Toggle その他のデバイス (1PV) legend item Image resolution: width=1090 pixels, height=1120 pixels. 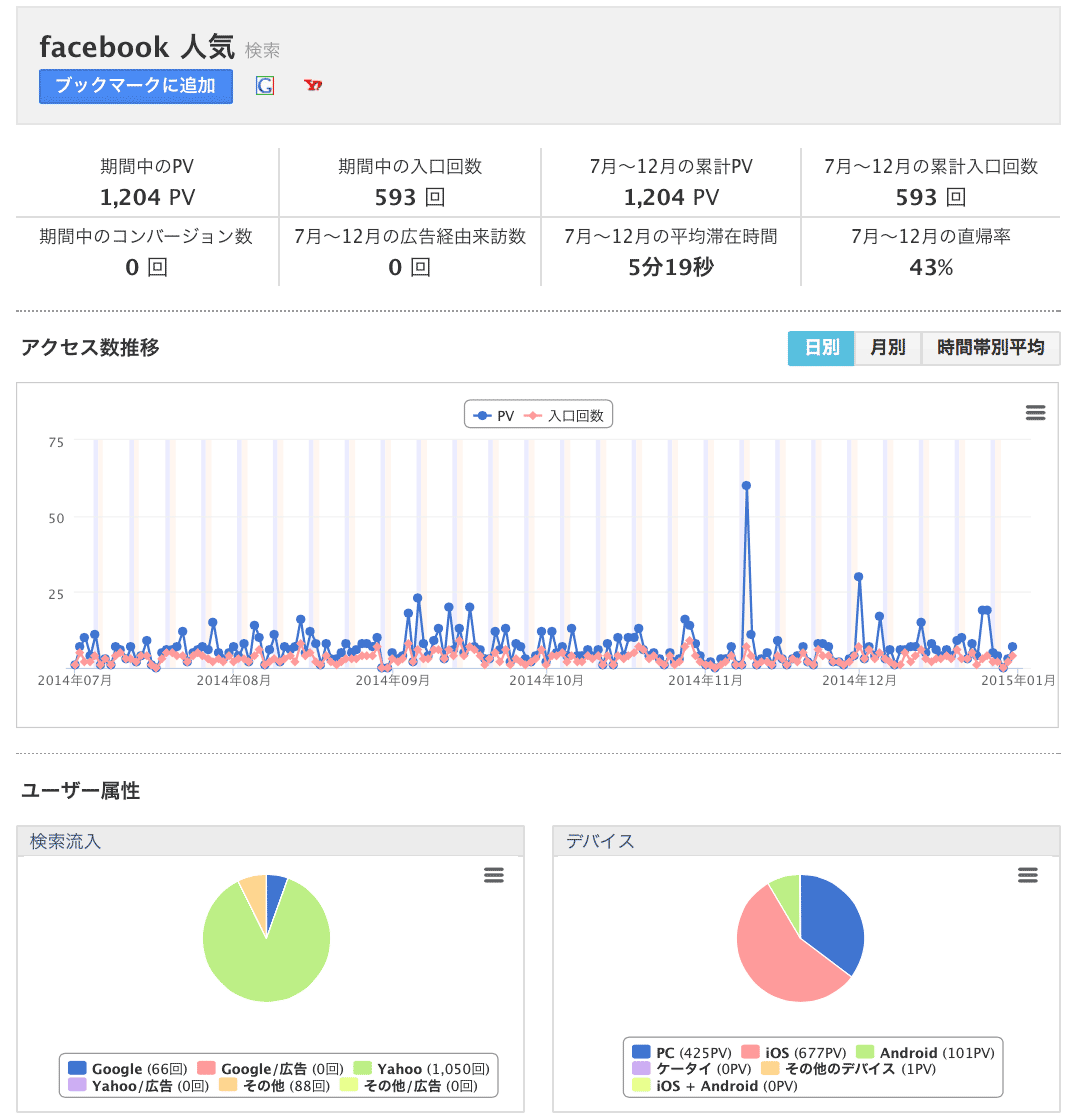click(x=849, y=1069)
